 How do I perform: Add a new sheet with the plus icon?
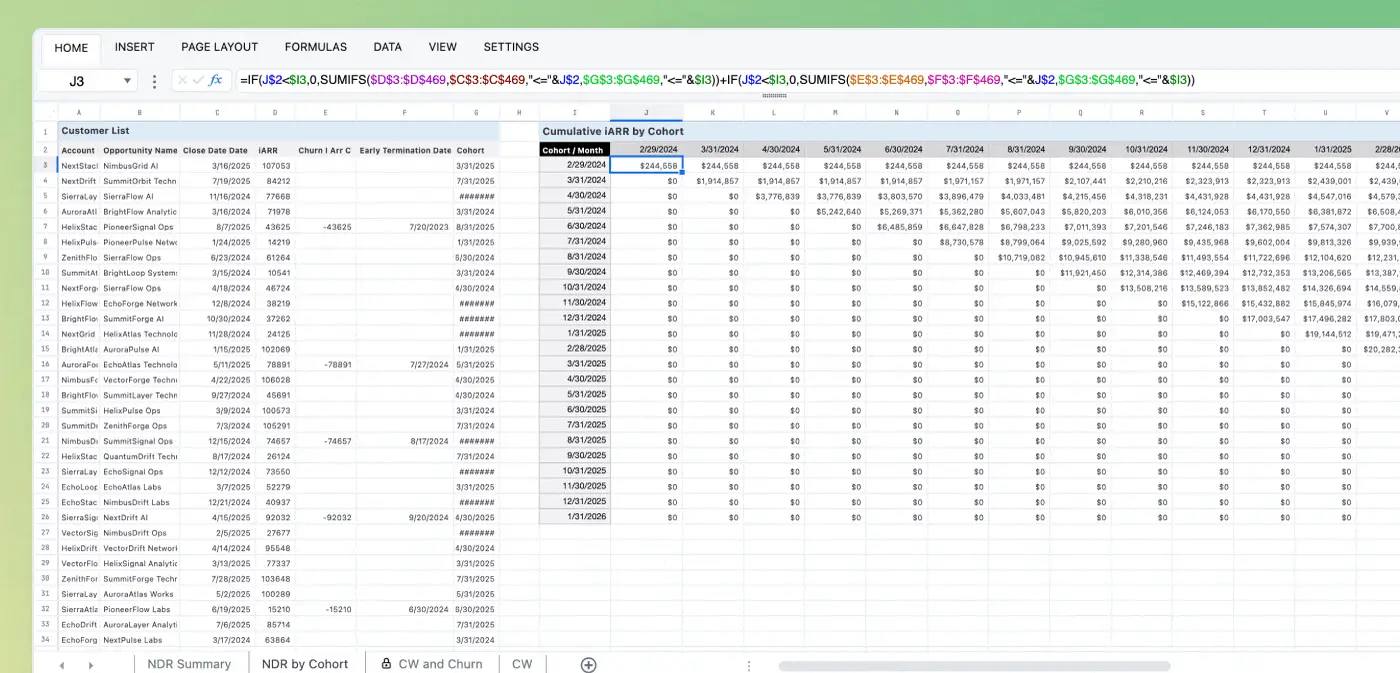click(588, 664)
